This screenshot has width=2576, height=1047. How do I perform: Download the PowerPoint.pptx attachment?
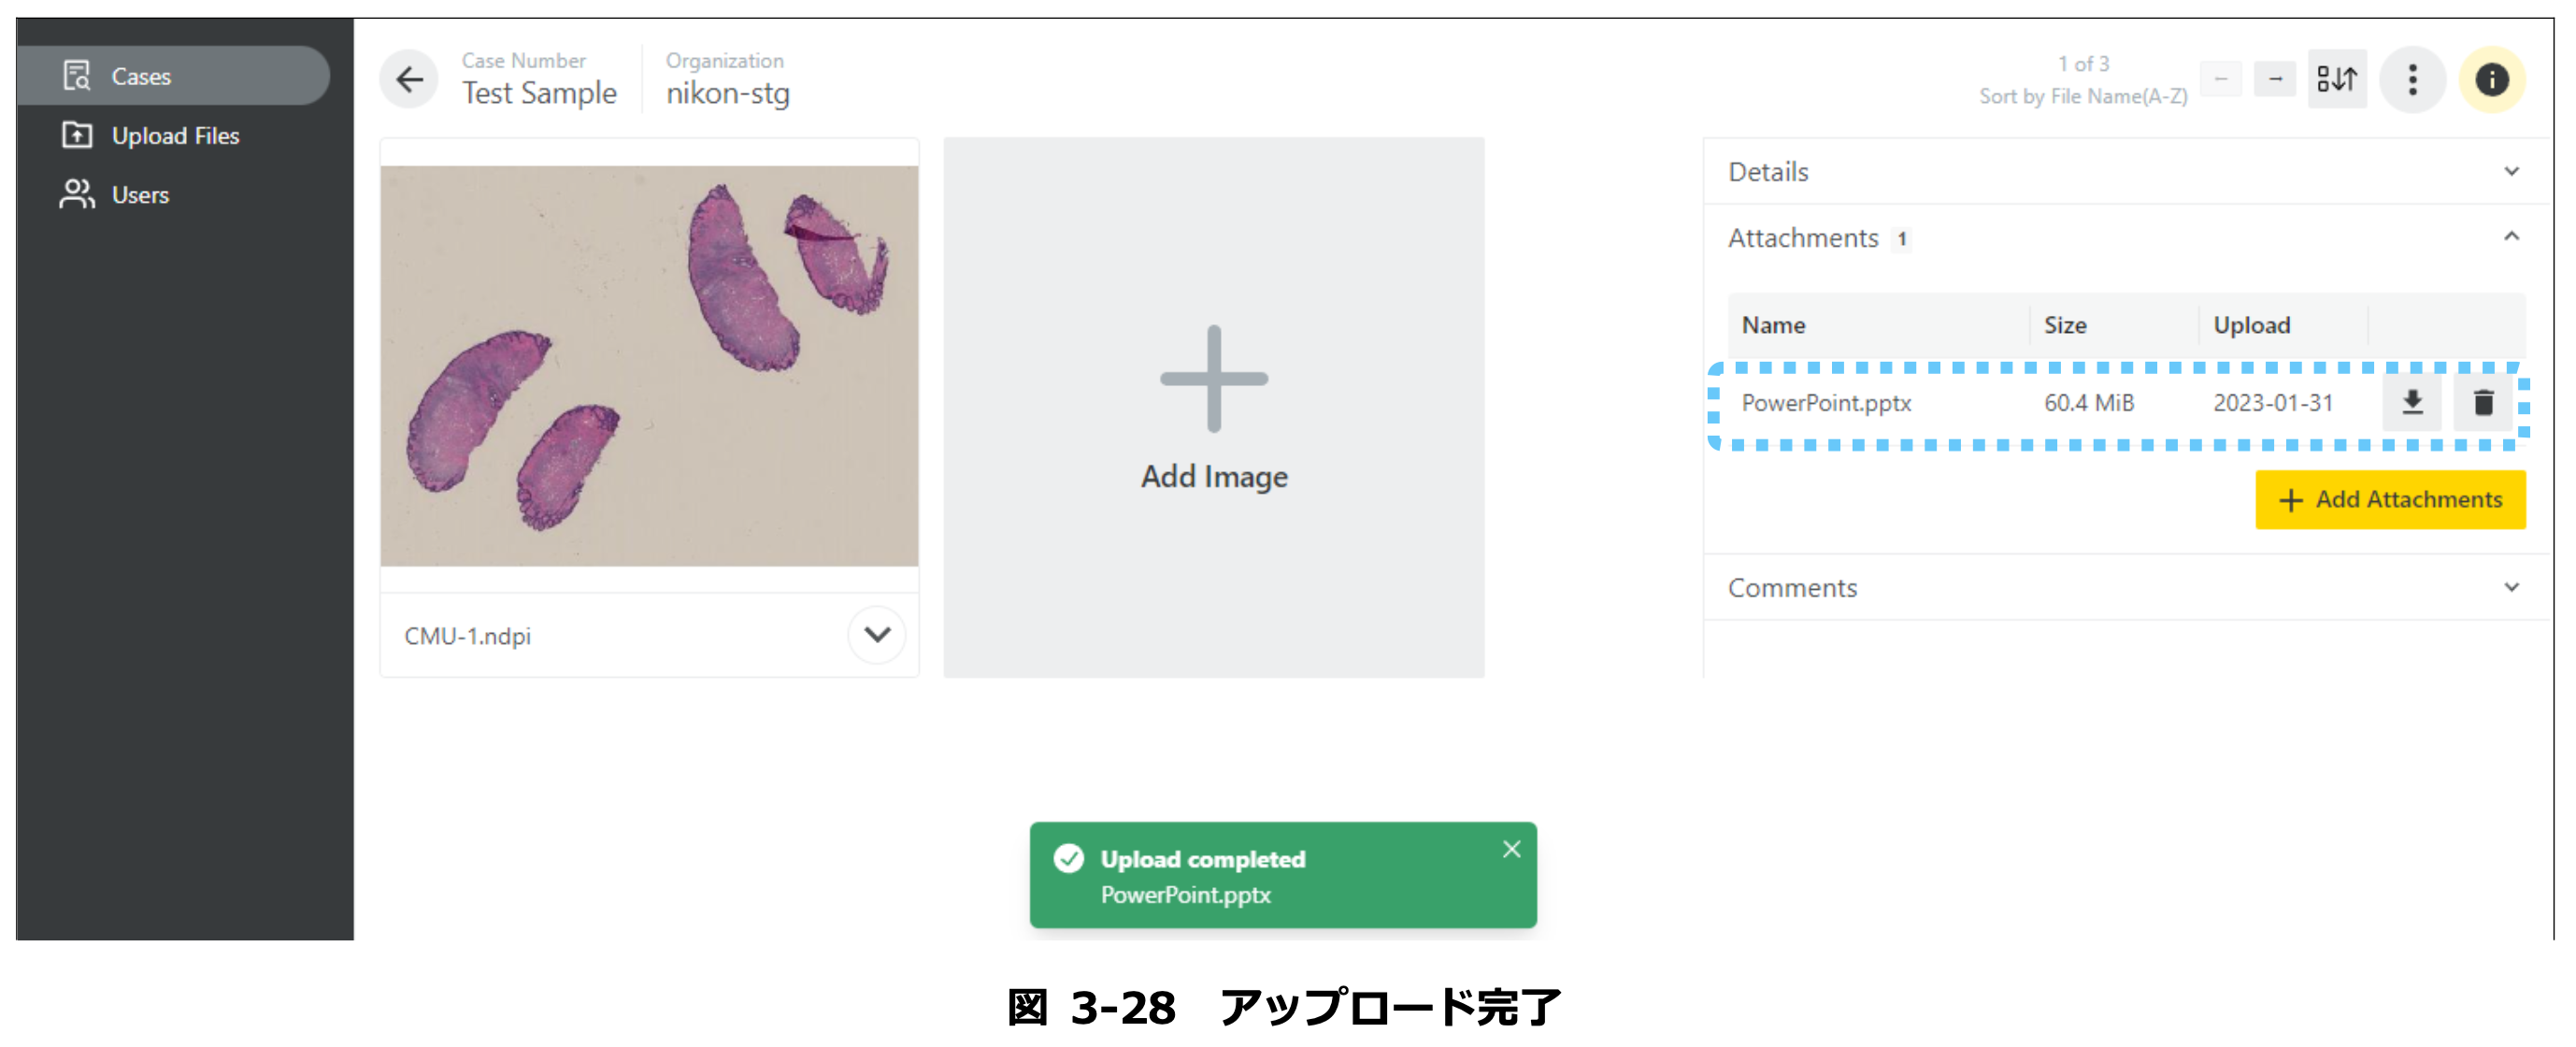click(2411, 402)
